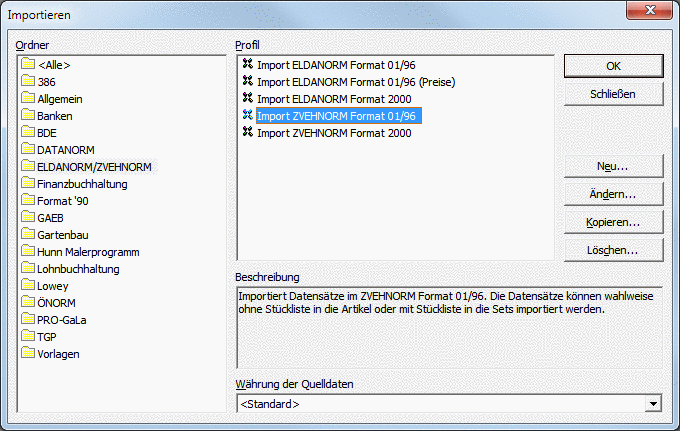This screenshot has width=680, height=431.
Task: Pick Import ZVEHNORM Format 2000 profile text
Action: tap(334, 133)
